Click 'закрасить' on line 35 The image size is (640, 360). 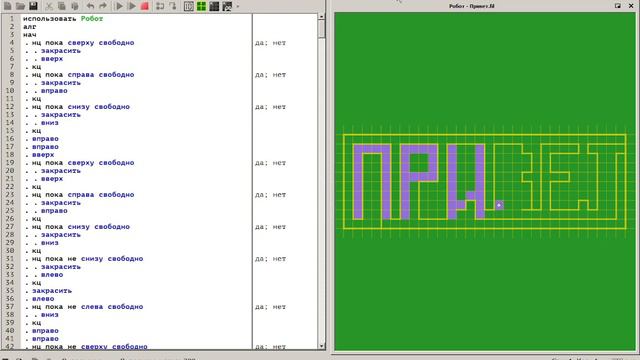[52, 291]
